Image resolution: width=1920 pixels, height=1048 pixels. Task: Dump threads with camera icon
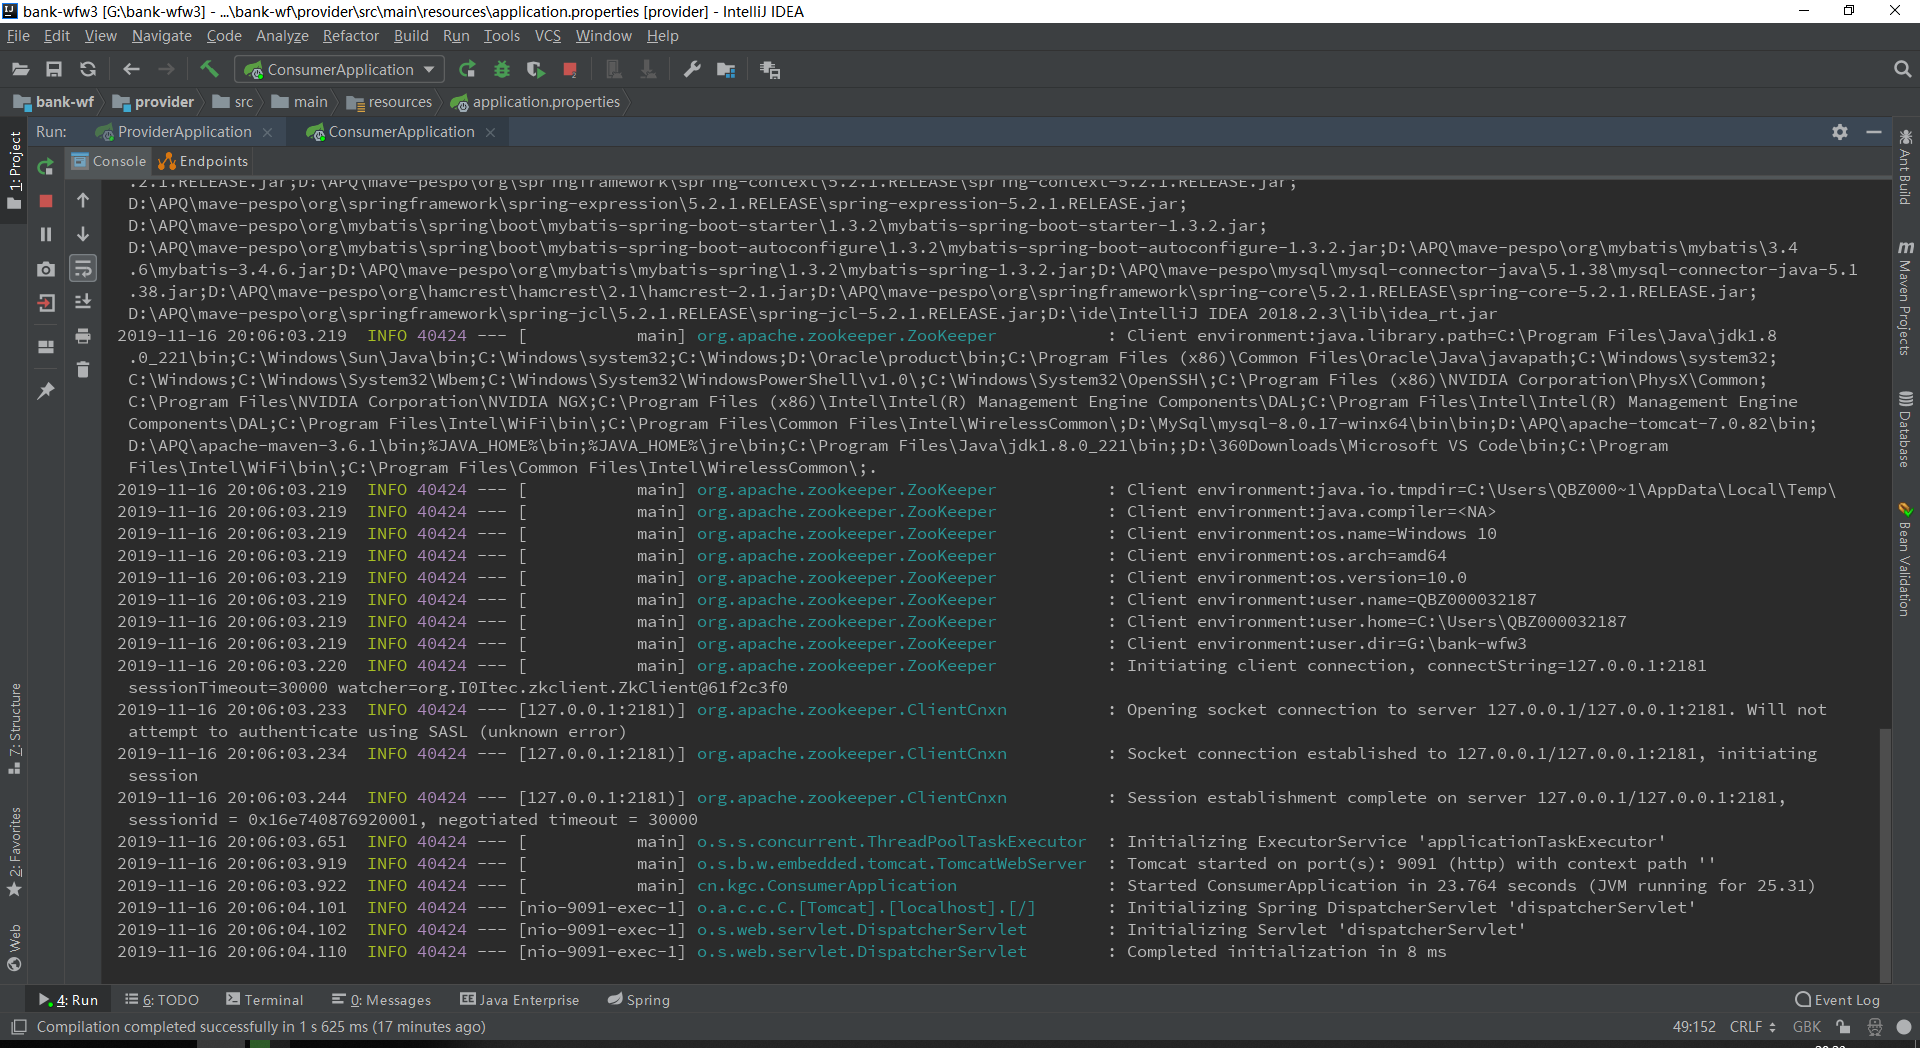click(46, 269)
